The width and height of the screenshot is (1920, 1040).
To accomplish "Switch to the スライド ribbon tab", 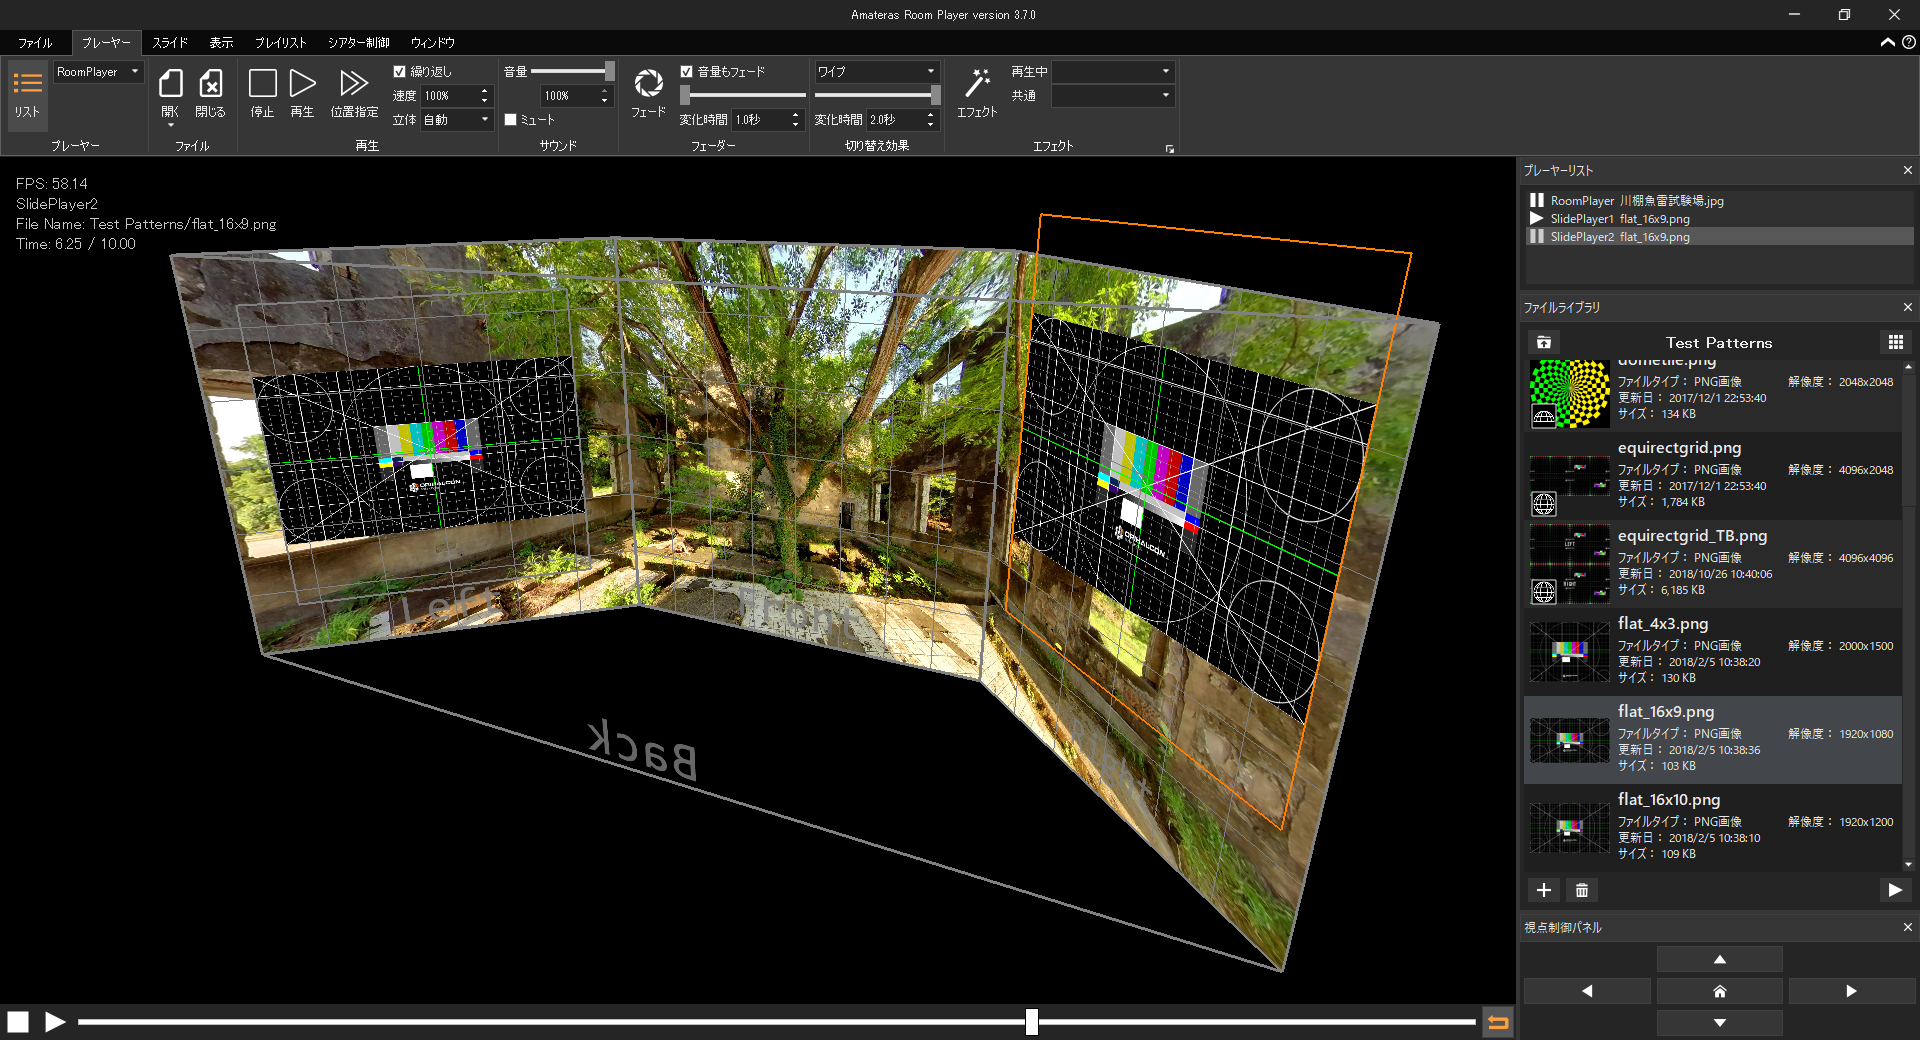I will coord(170,43).
